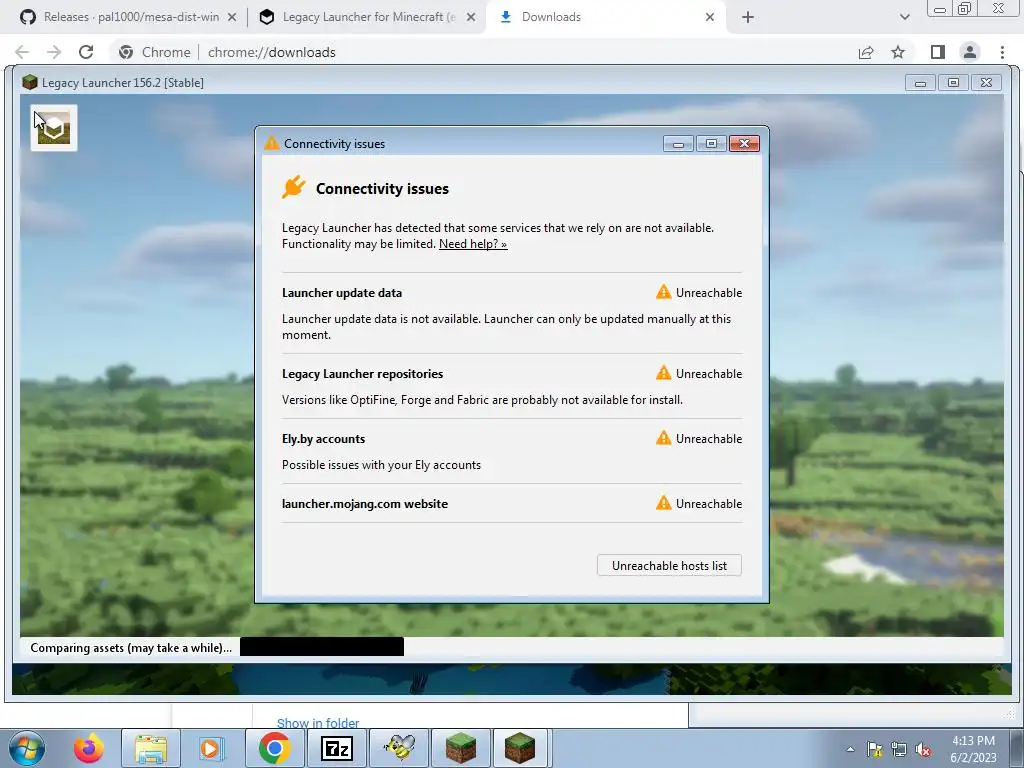Click the Unreachable hosts list button
1024x768 pixels.
(x=669, y=566)
